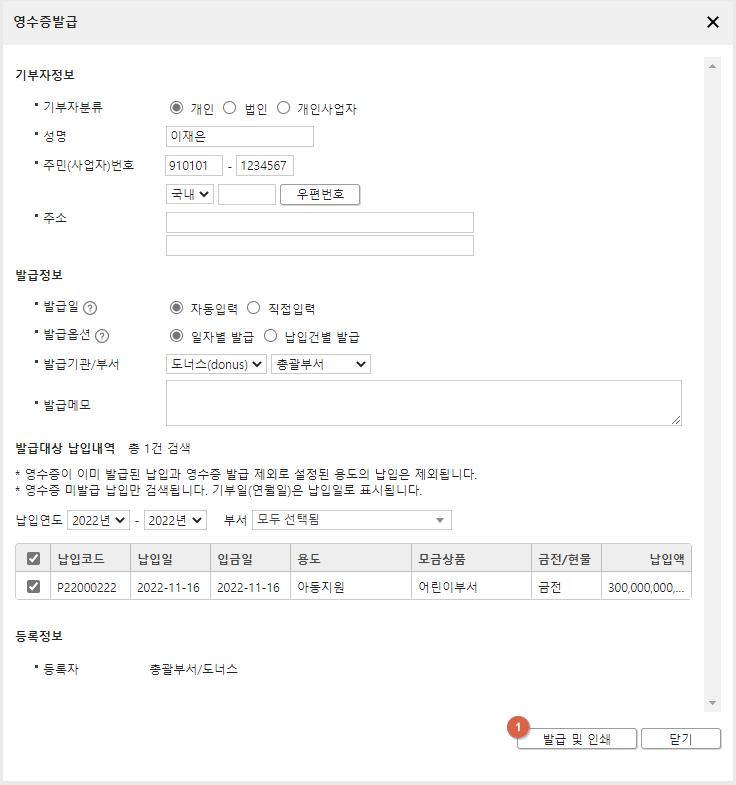Choose 직접입력 for issue date

pos(253,308)
